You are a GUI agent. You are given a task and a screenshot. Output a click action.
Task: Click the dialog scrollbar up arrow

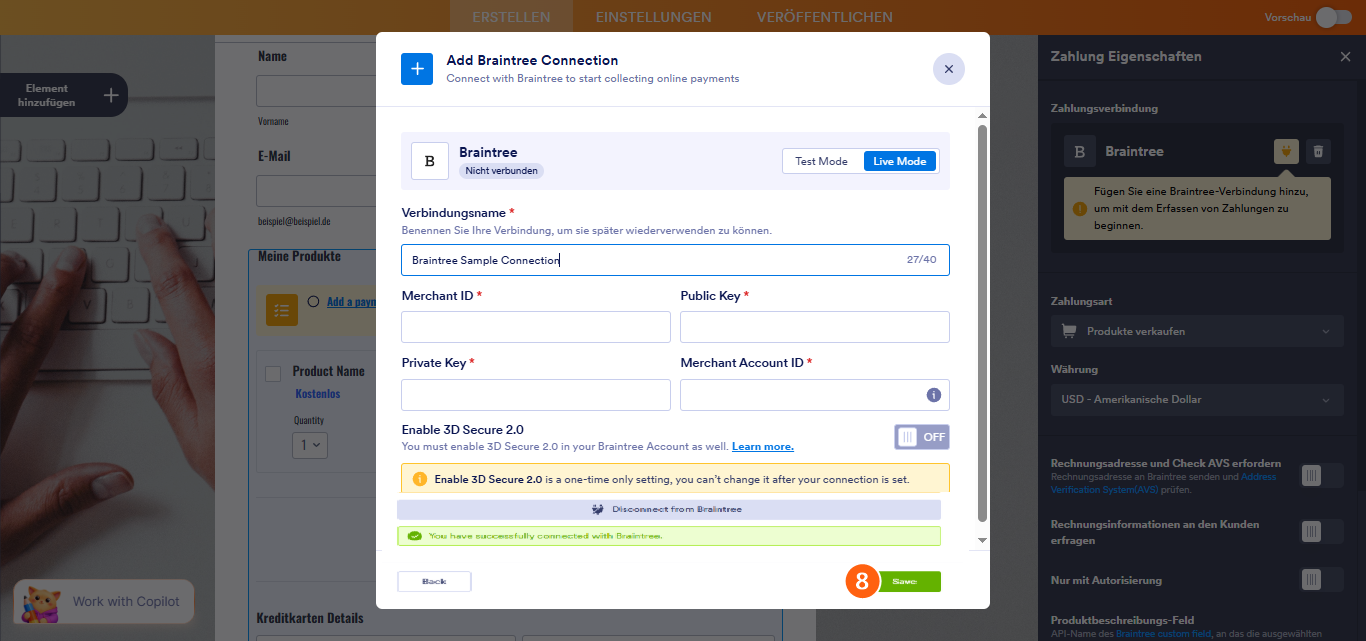[982, 117]
